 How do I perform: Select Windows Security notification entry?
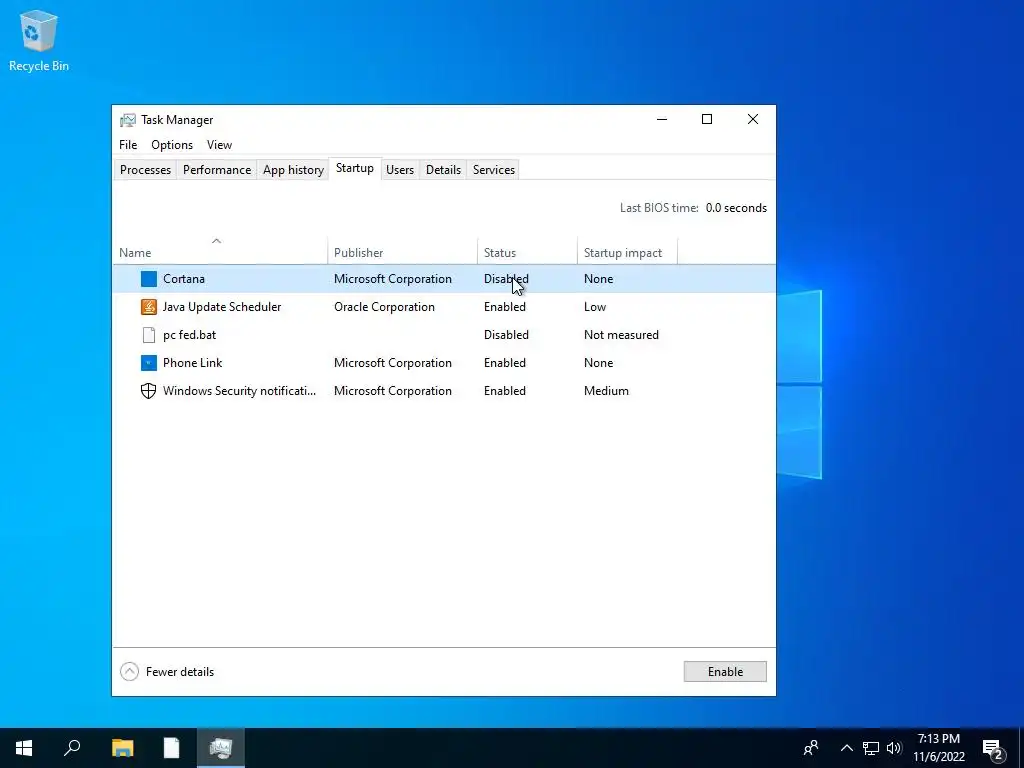click(x=444, y=391)
